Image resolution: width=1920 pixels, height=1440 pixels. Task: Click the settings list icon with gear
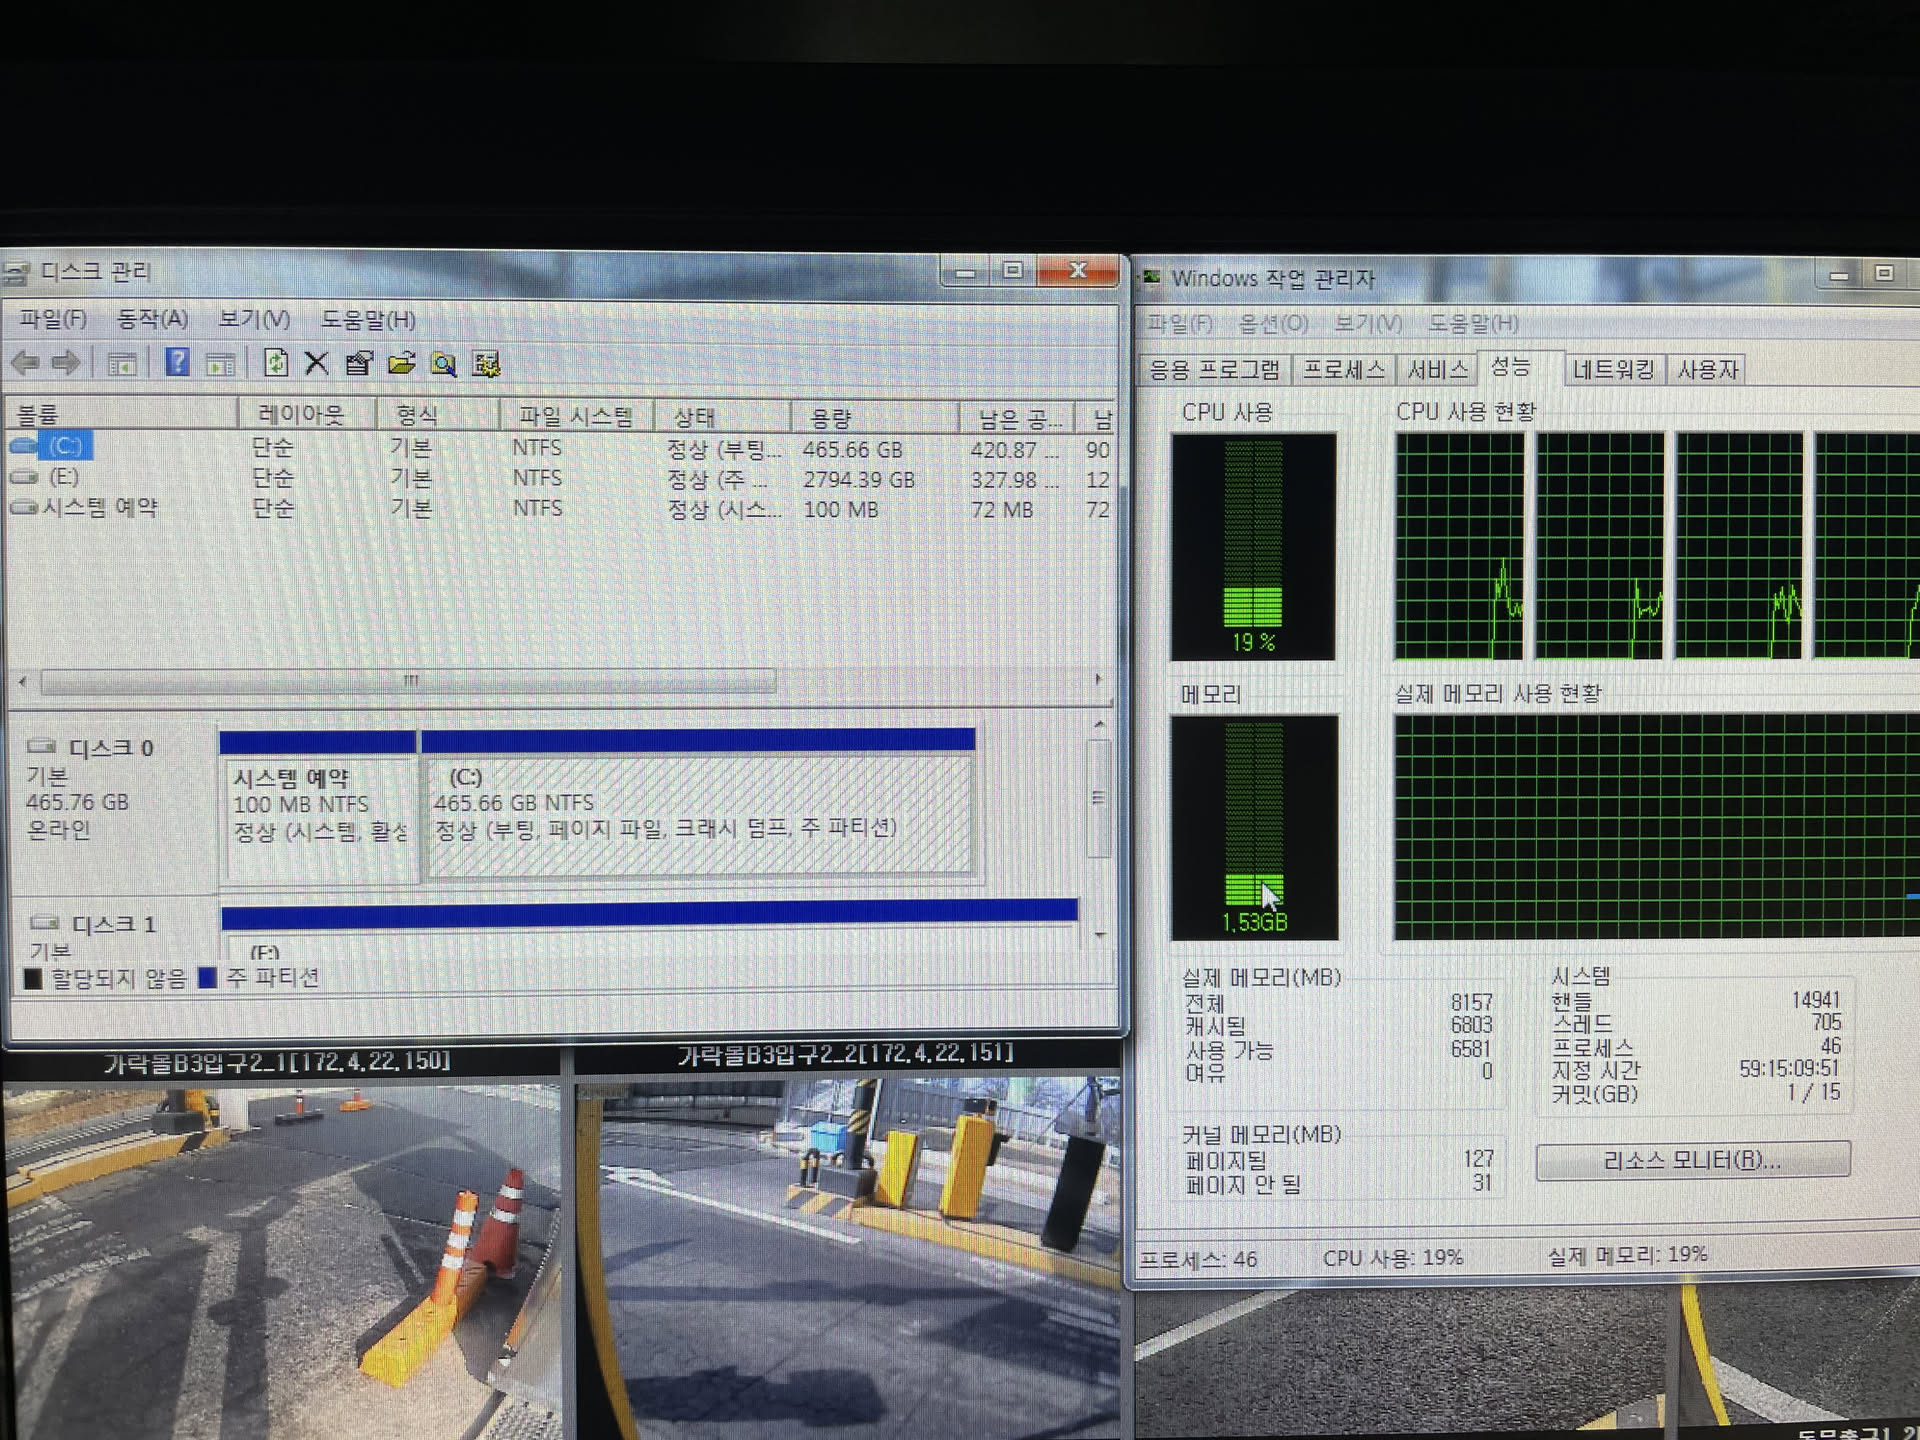coord(486,365)
